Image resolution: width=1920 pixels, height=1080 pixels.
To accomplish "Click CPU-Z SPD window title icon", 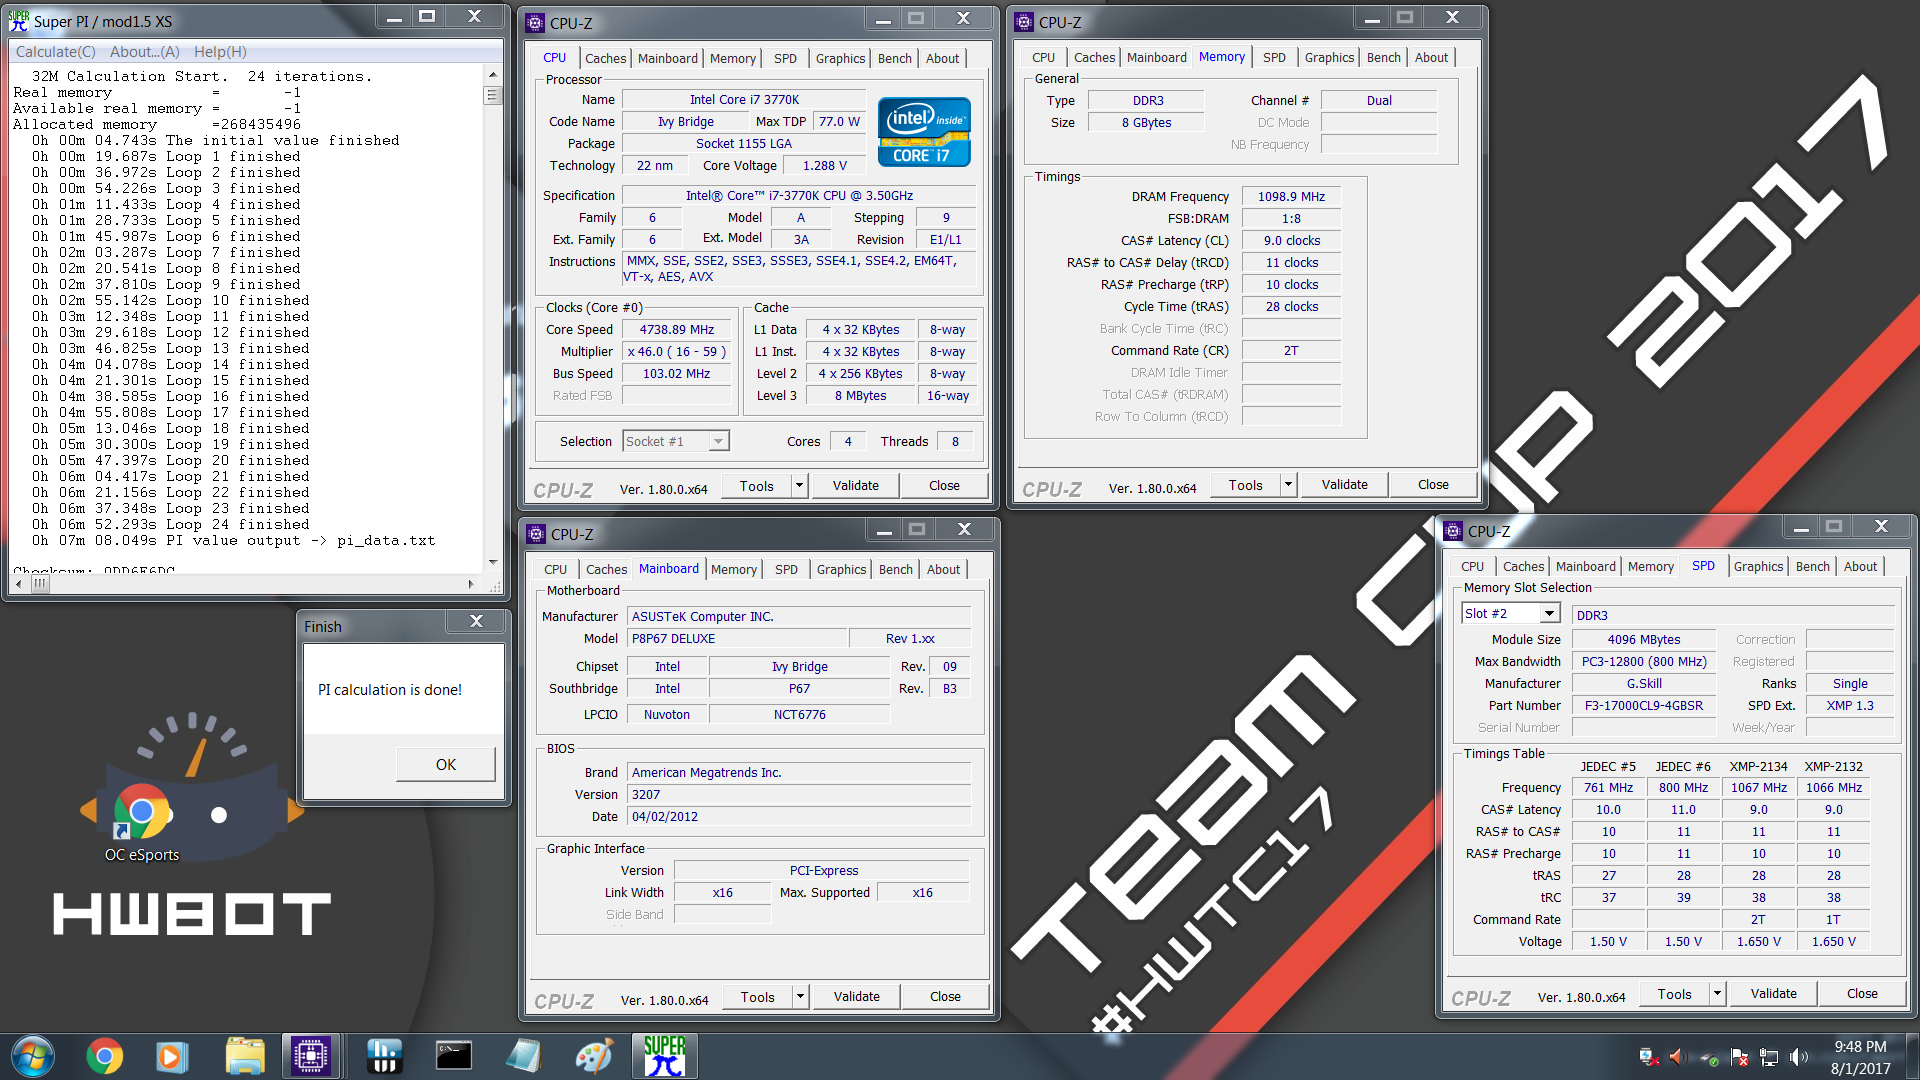I will [1454, 531].
